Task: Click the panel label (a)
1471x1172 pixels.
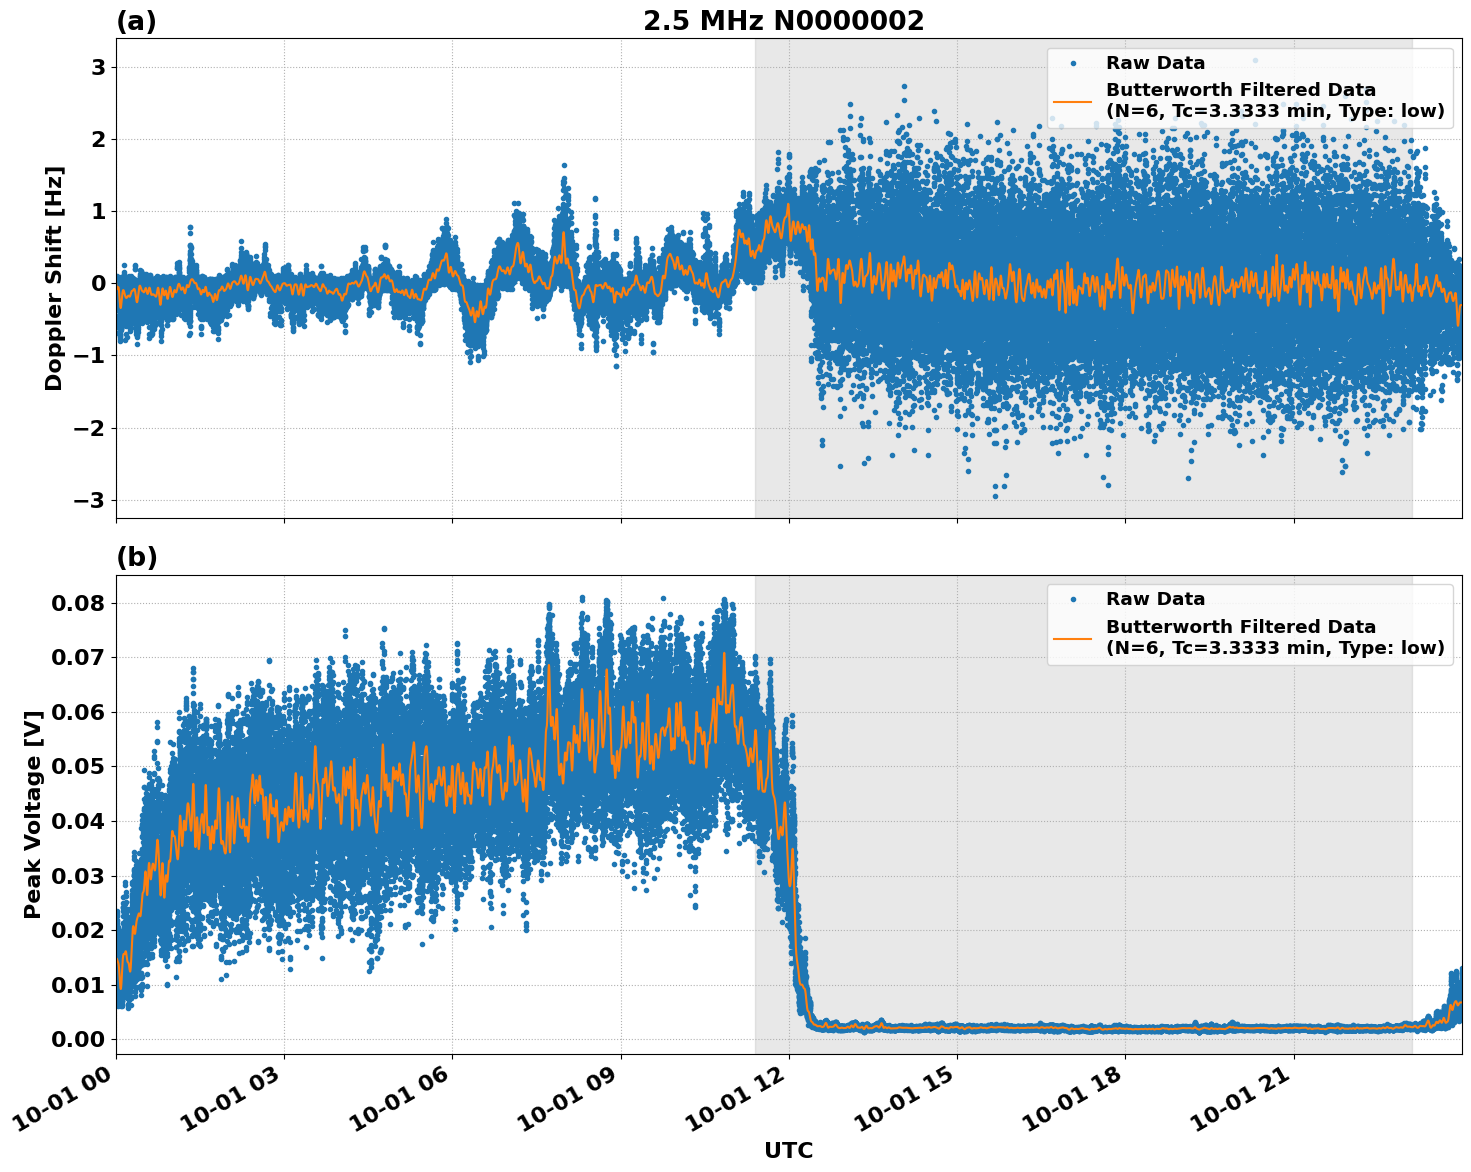Action: (x=136, y=18)
